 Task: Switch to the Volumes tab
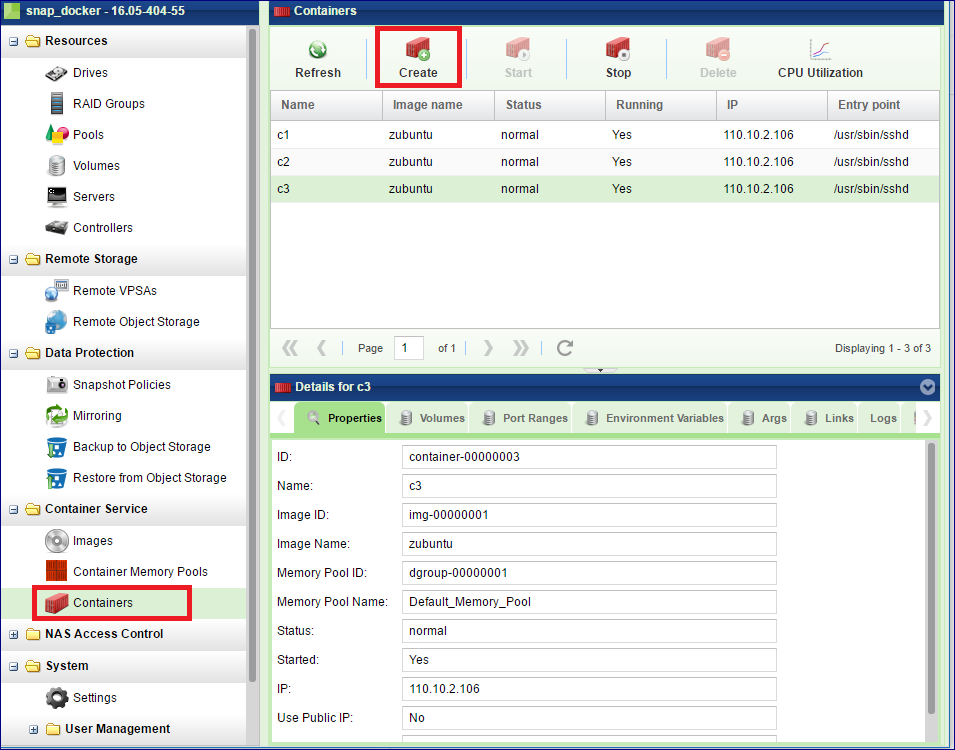(x=428, y=418)
